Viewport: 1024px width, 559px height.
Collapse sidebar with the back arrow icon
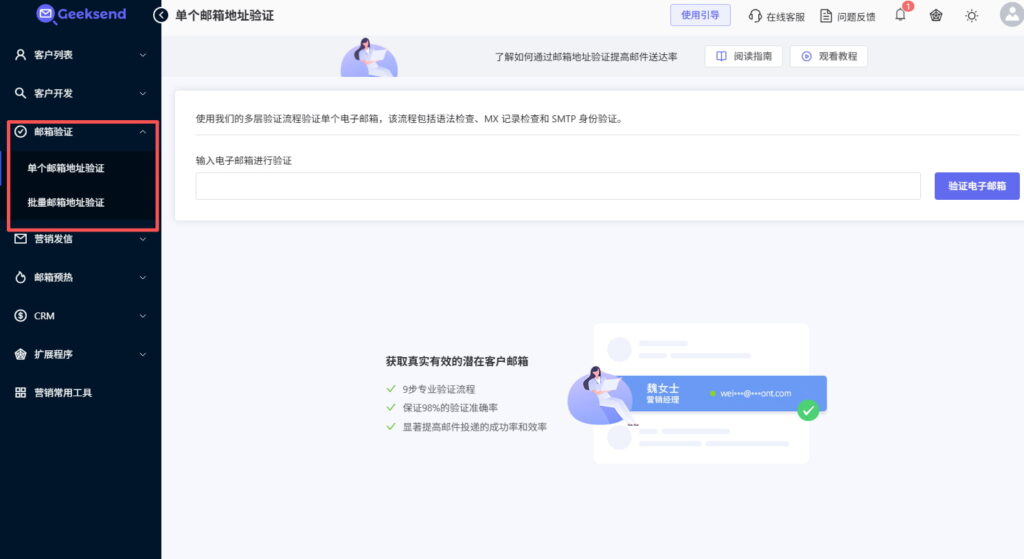[161, 15]
